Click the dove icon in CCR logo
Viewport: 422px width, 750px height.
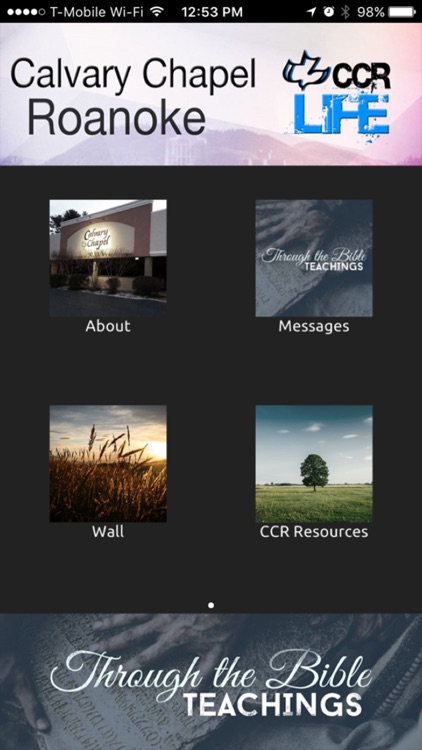(304, 72)
